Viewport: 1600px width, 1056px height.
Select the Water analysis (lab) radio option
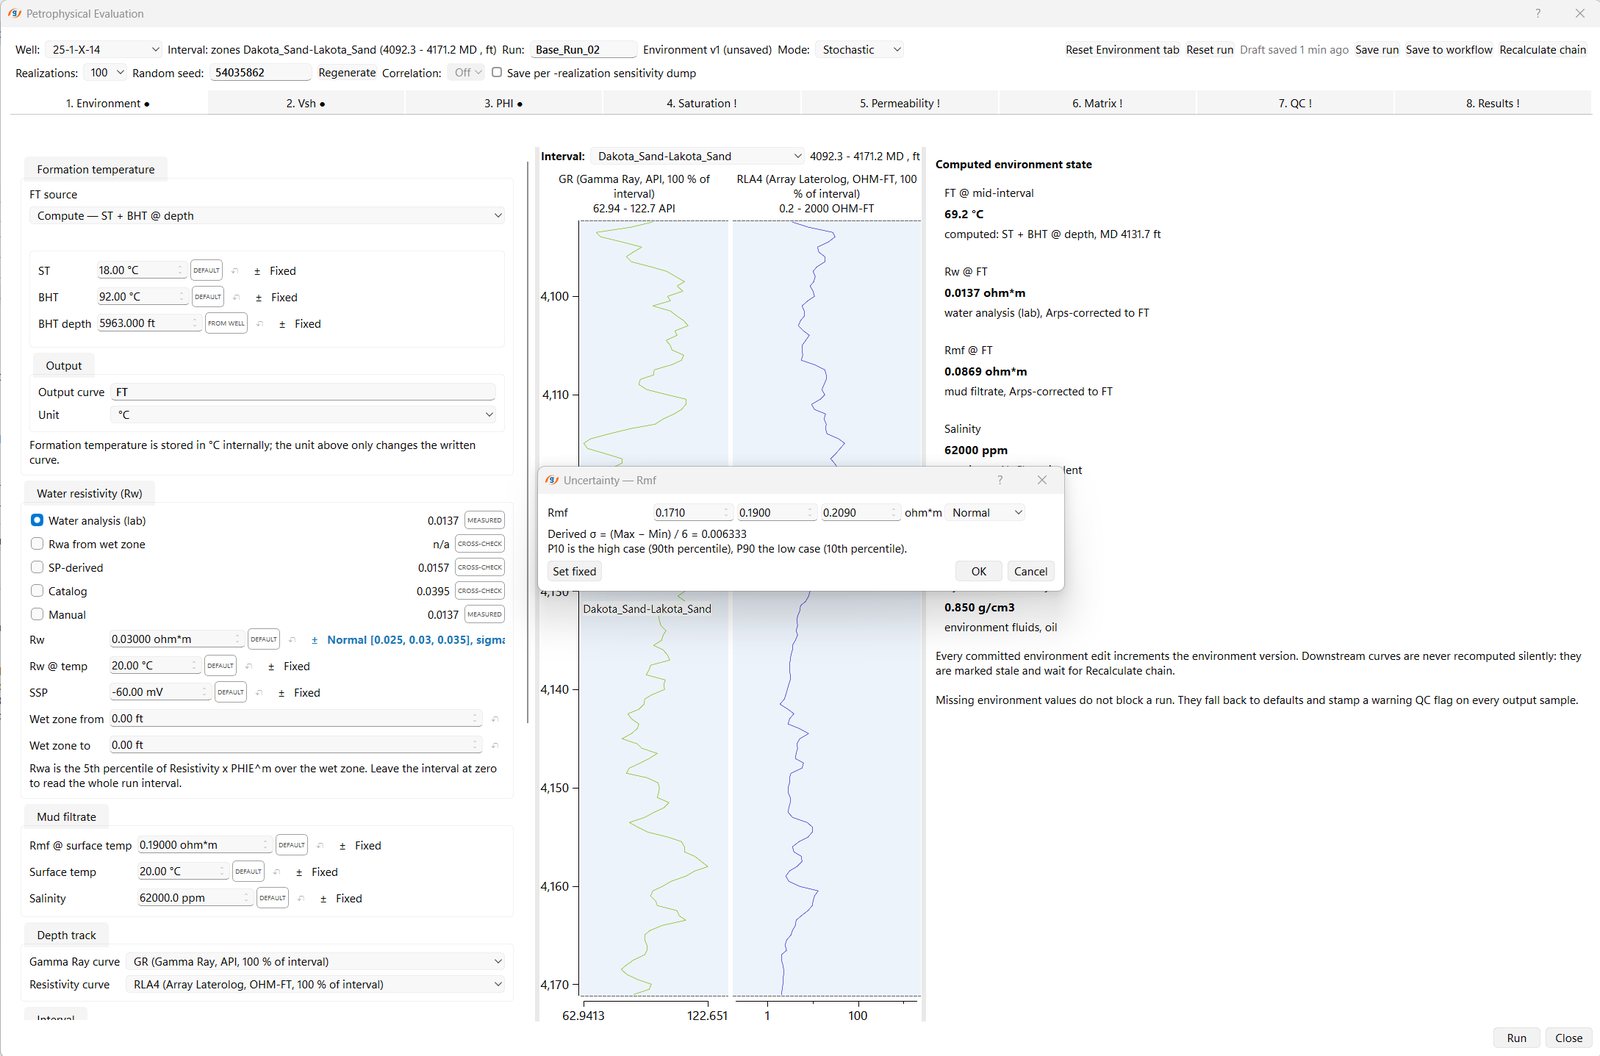pyautogui.click(x=37, y=520)
